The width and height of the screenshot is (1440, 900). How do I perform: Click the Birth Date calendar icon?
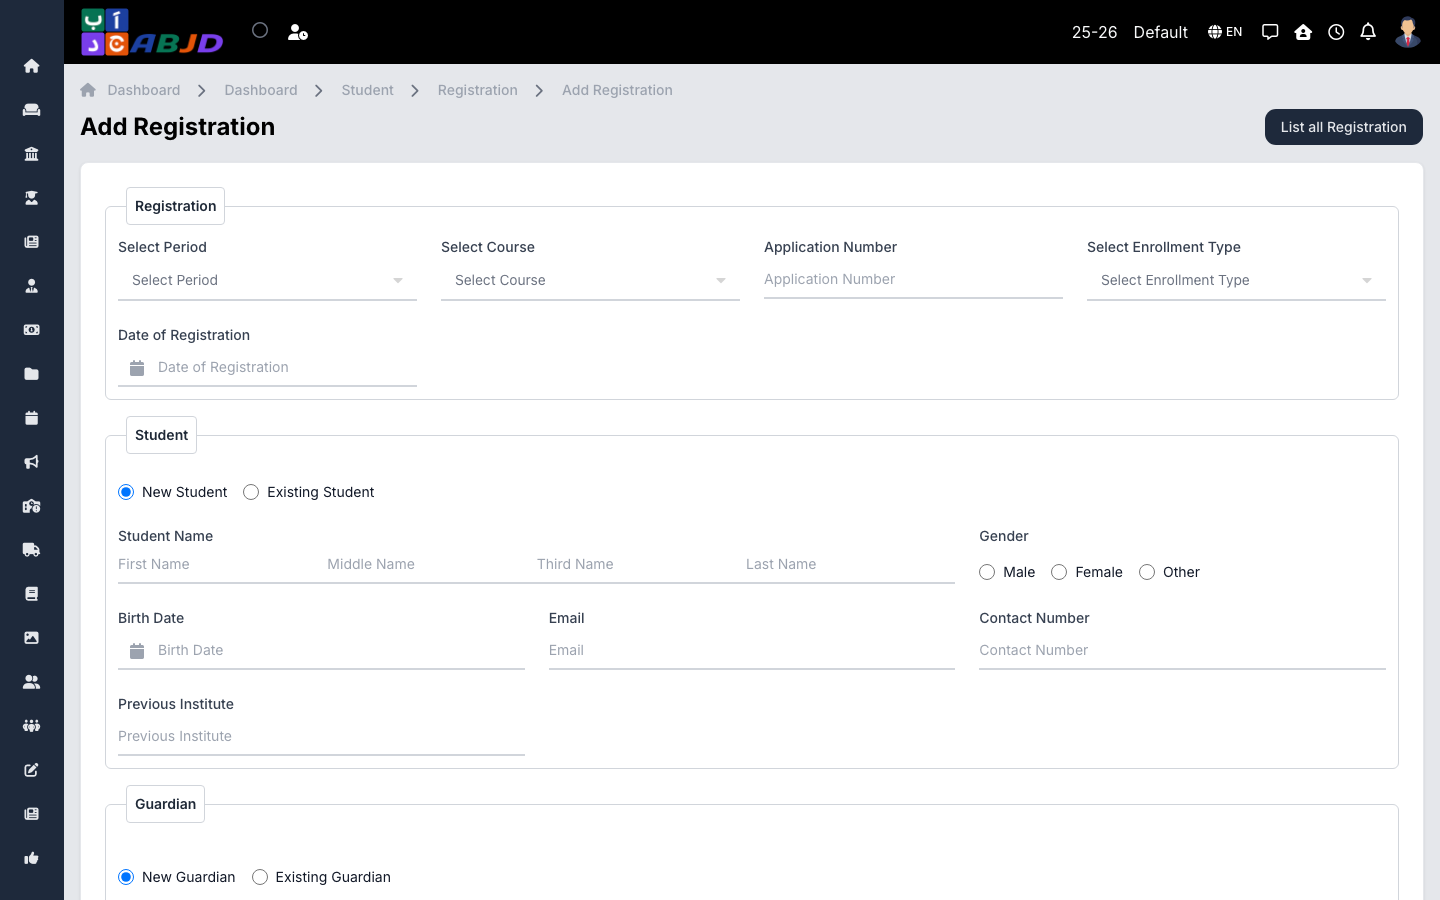137,651
